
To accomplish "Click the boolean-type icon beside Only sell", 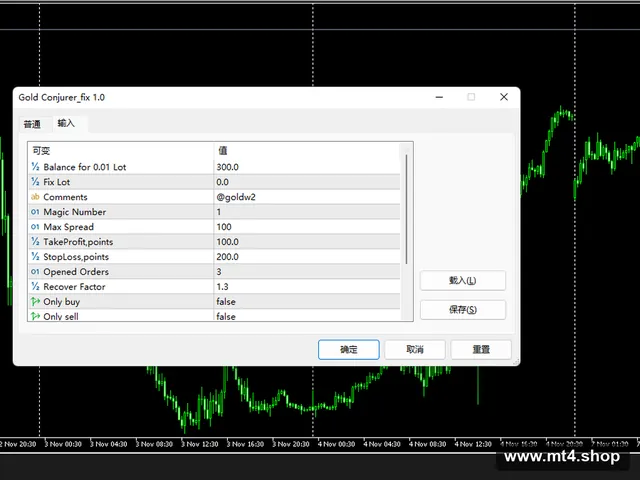I will click(x=35, y=316).
